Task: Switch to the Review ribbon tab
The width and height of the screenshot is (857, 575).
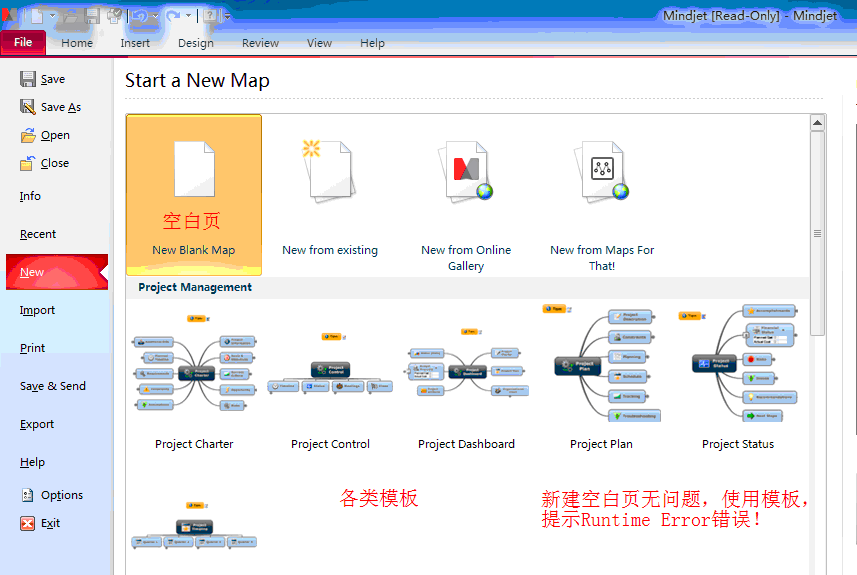Action: coord(260,43)
